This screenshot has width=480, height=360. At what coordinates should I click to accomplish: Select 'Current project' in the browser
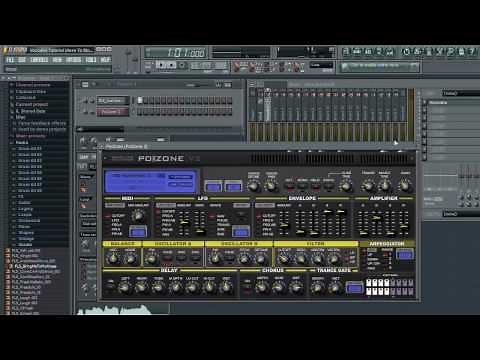coord(32,104)
